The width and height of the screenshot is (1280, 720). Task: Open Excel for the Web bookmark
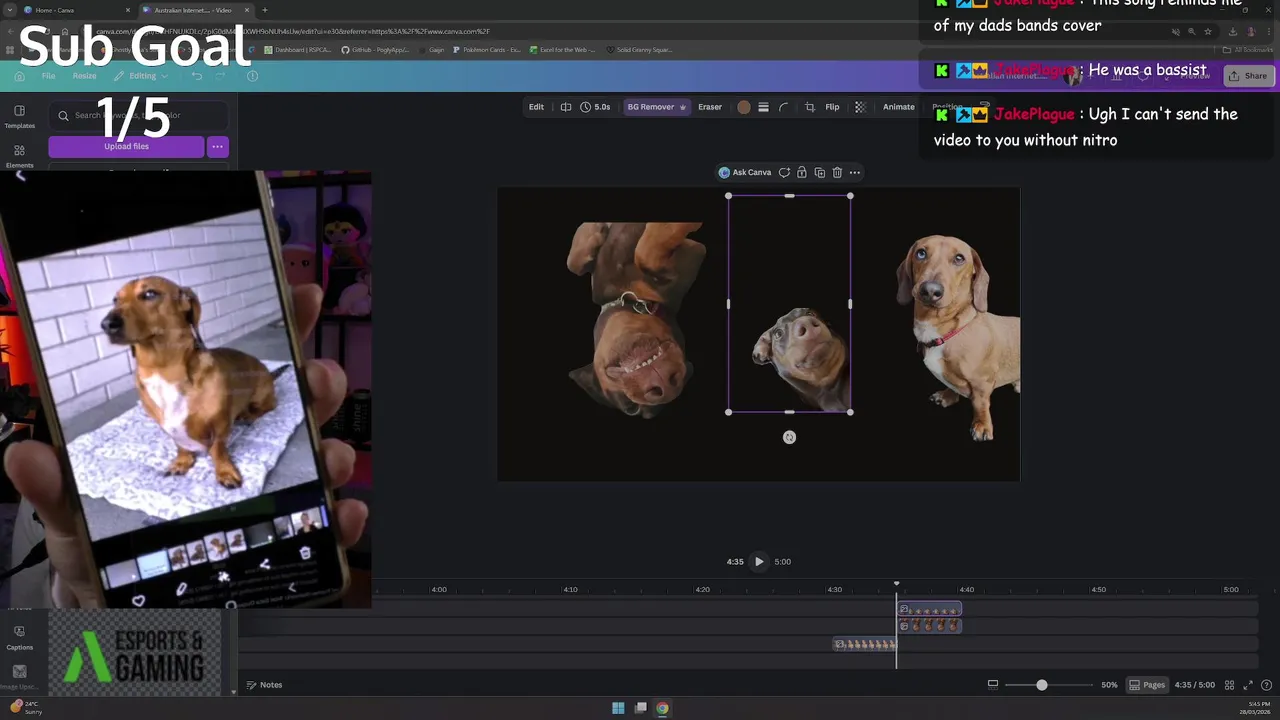(x=562, y=50)
